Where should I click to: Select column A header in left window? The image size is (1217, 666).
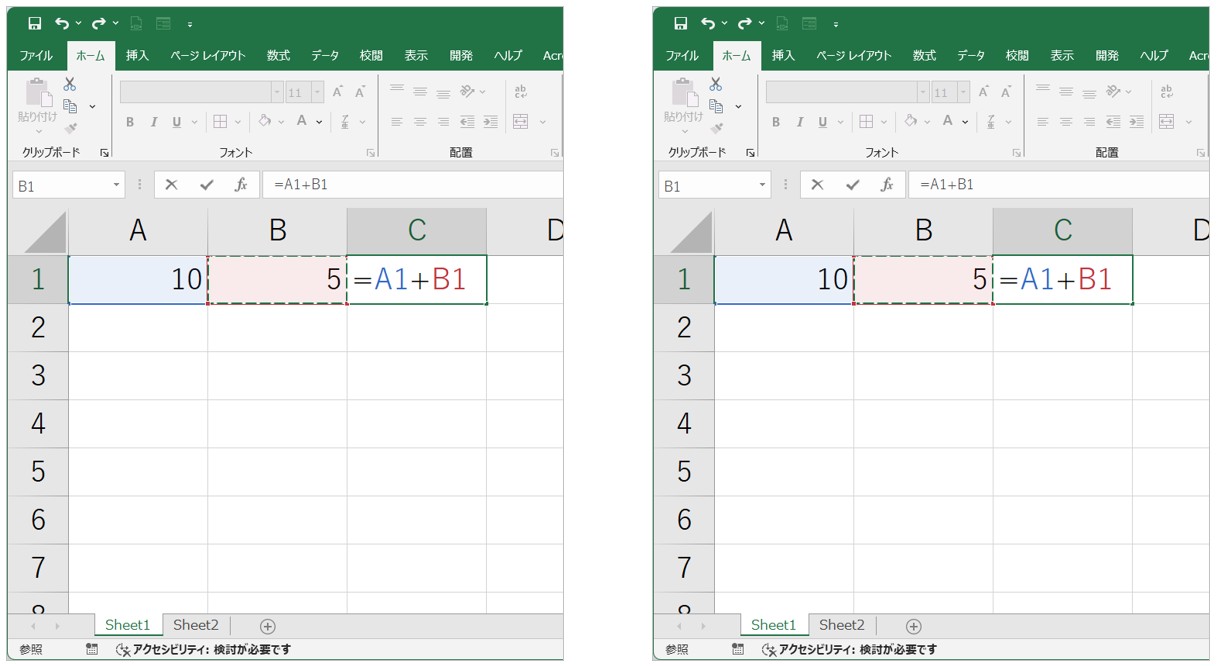pyautogui.click(x=138, y=231)
